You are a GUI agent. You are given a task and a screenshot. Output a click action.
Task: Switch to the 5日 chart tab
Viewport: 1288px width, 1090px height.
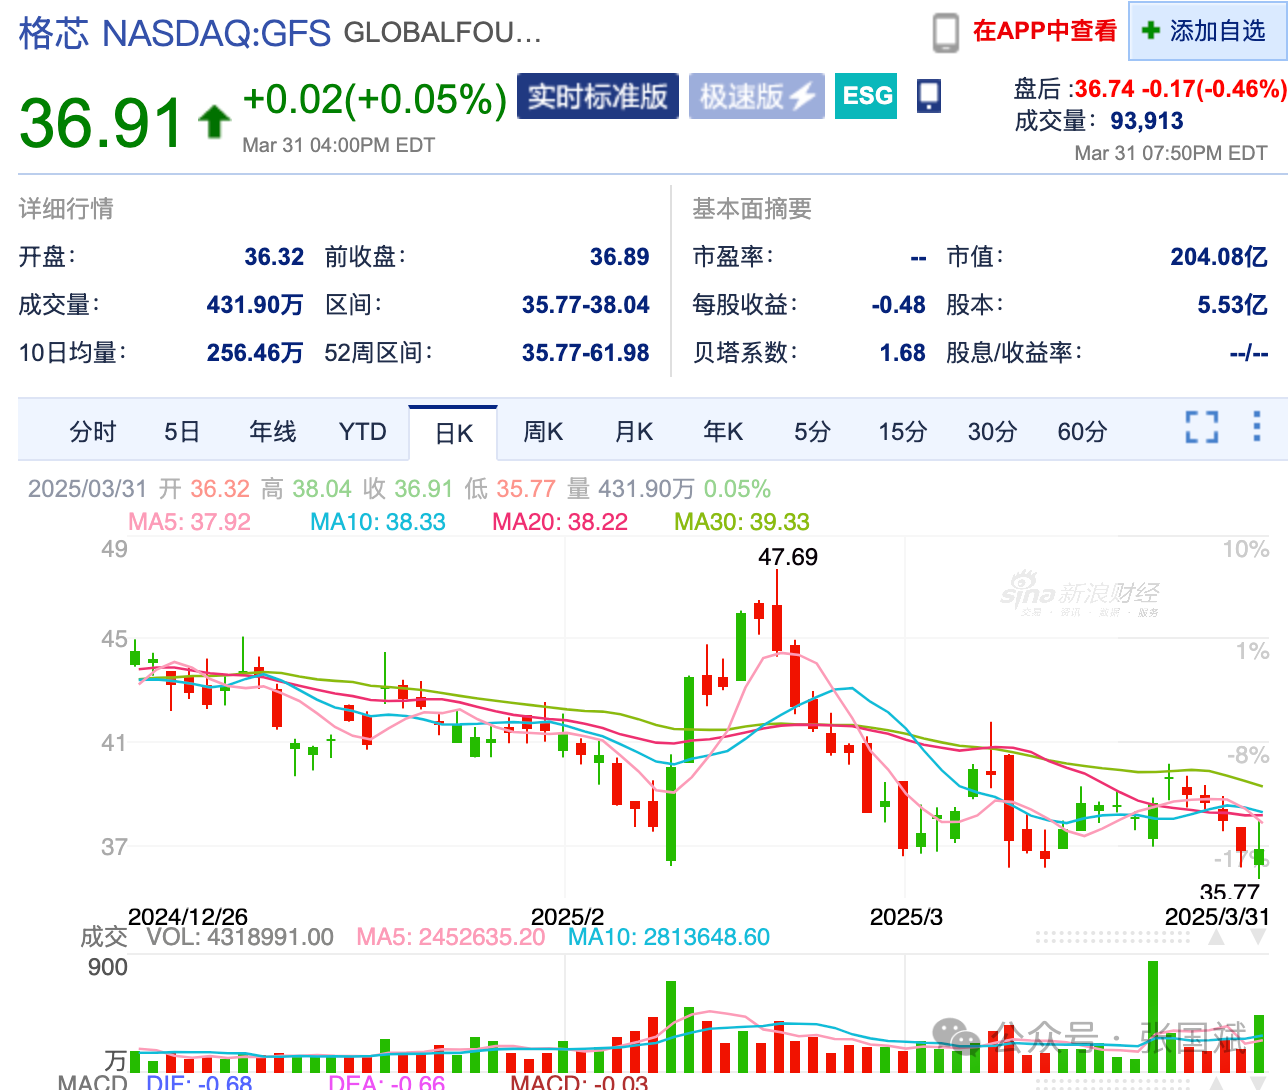182,432
